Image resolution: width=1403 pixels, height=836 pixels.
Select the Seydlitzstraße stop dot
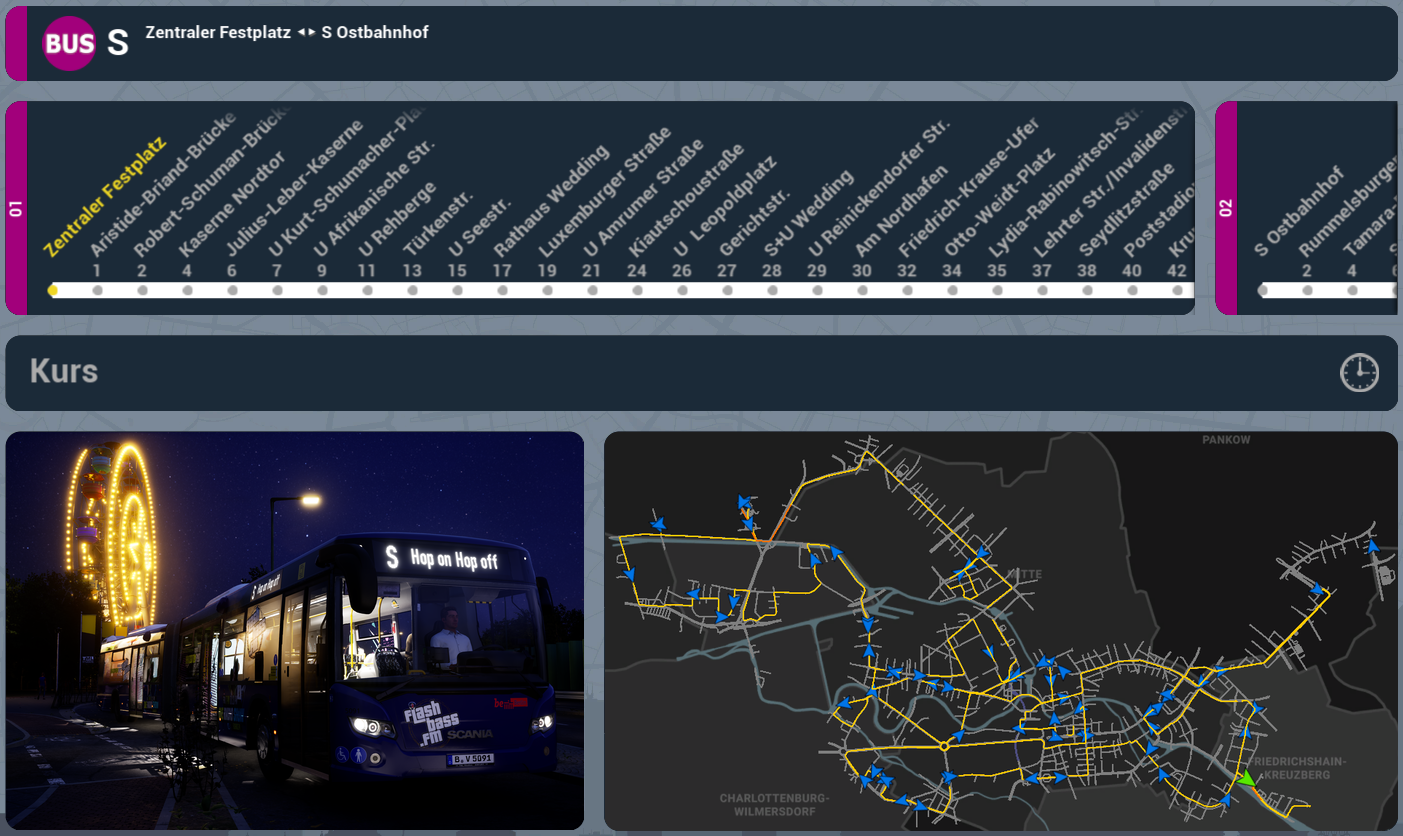pyautogui.click(x=1087, y=290)
